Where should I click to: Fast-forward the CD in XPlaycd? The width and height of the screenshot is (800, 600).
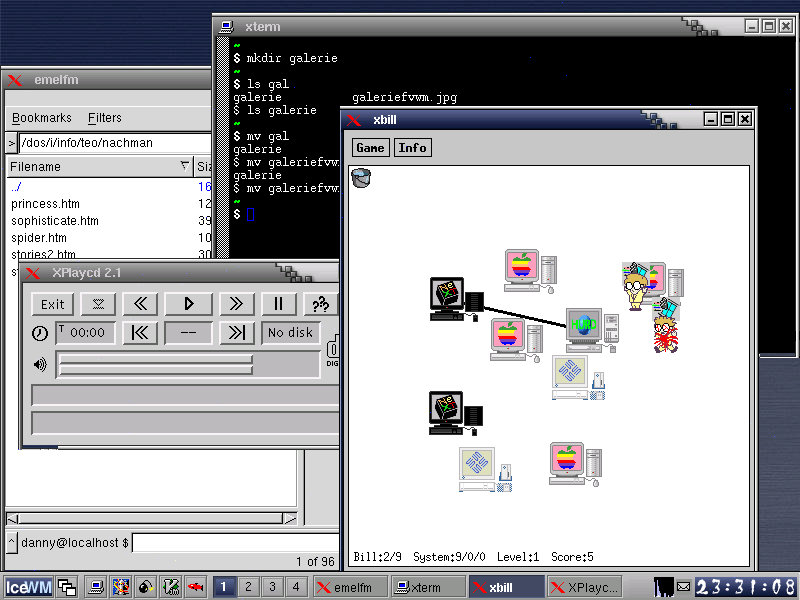click(236, 304)
